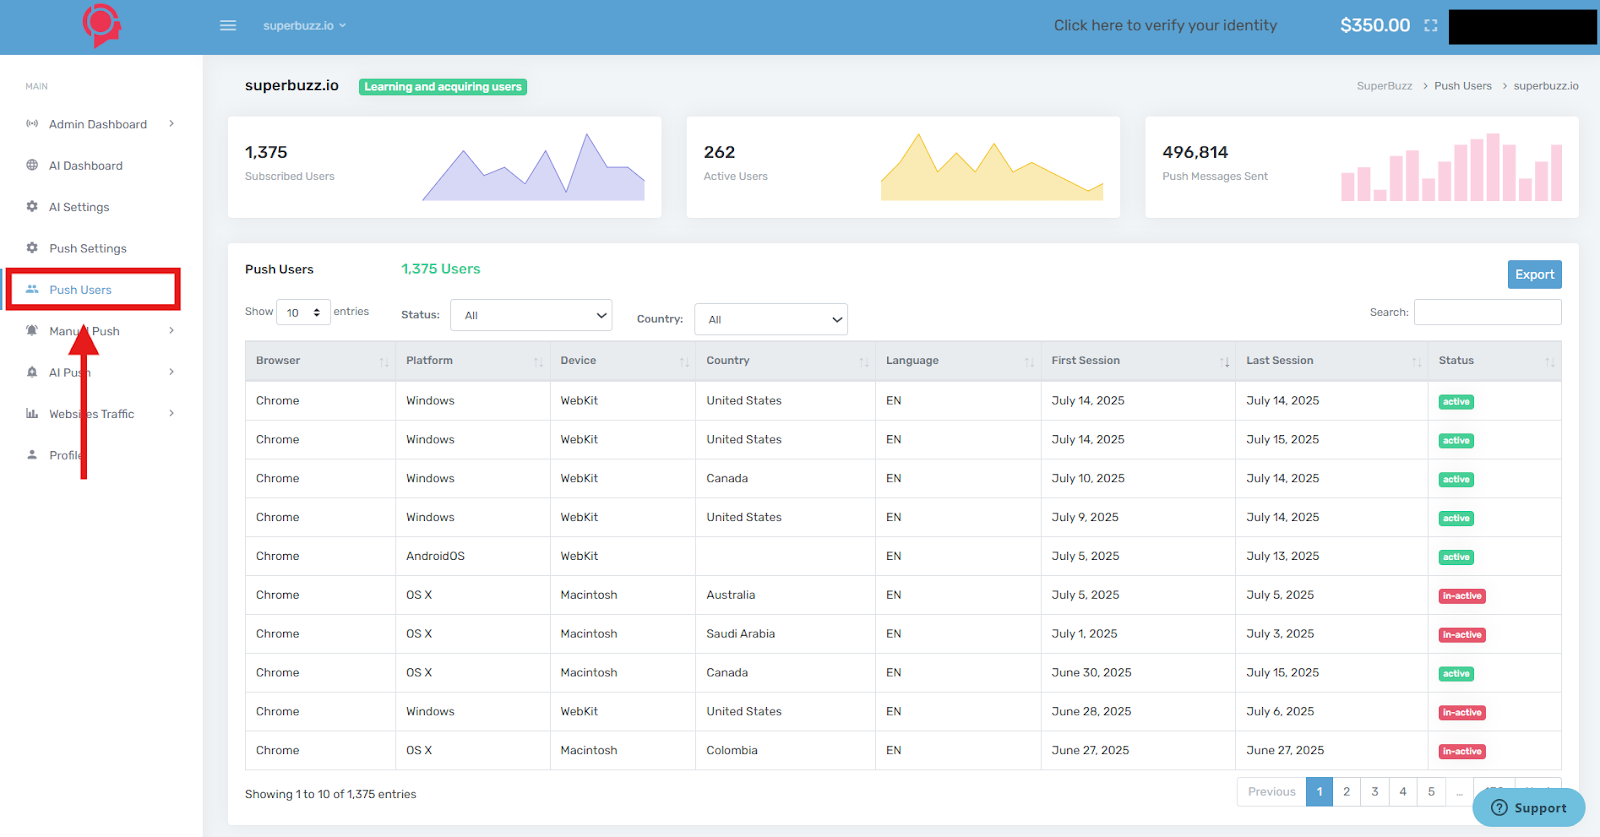This screenshot has width=1600, height=837.
Task: Click the SuperBuzz breadcrumb link
Action: pos(1384,86)
